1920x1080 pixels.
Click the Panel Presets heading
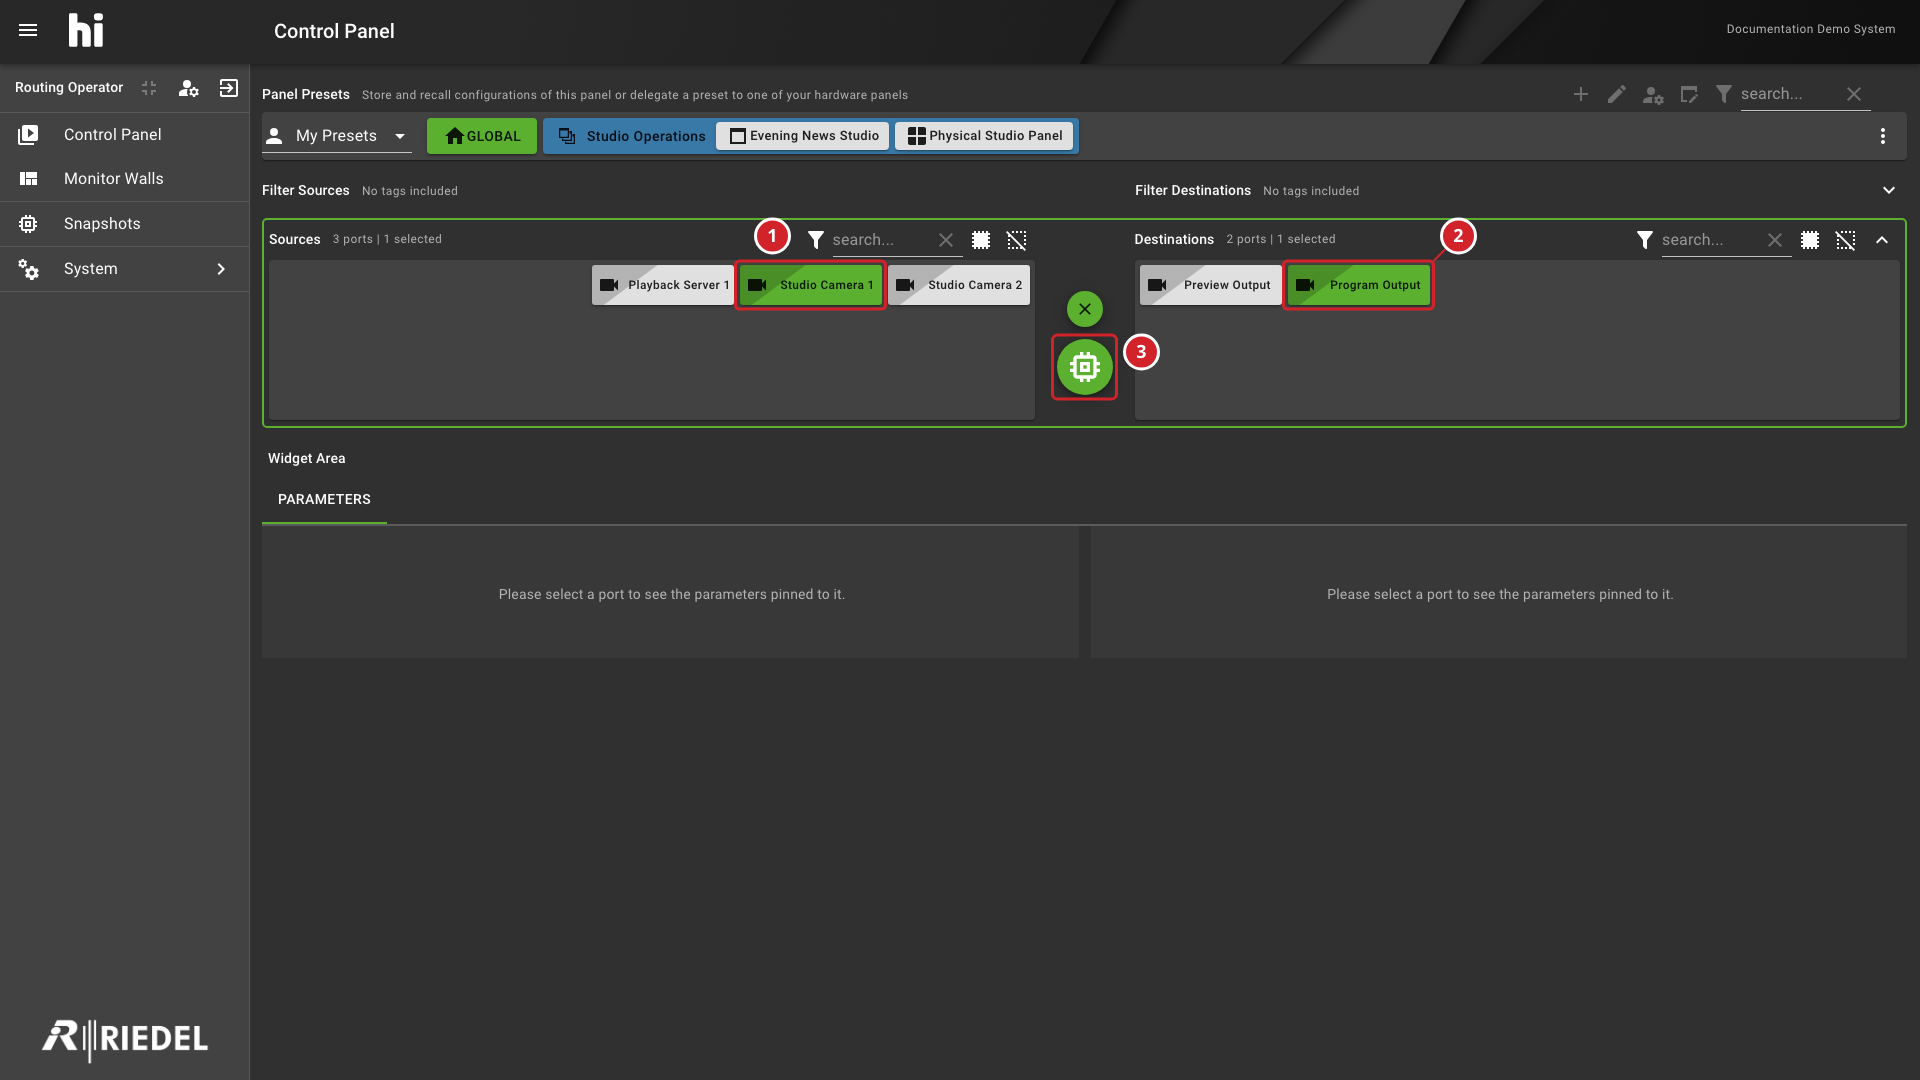point(306,94)
